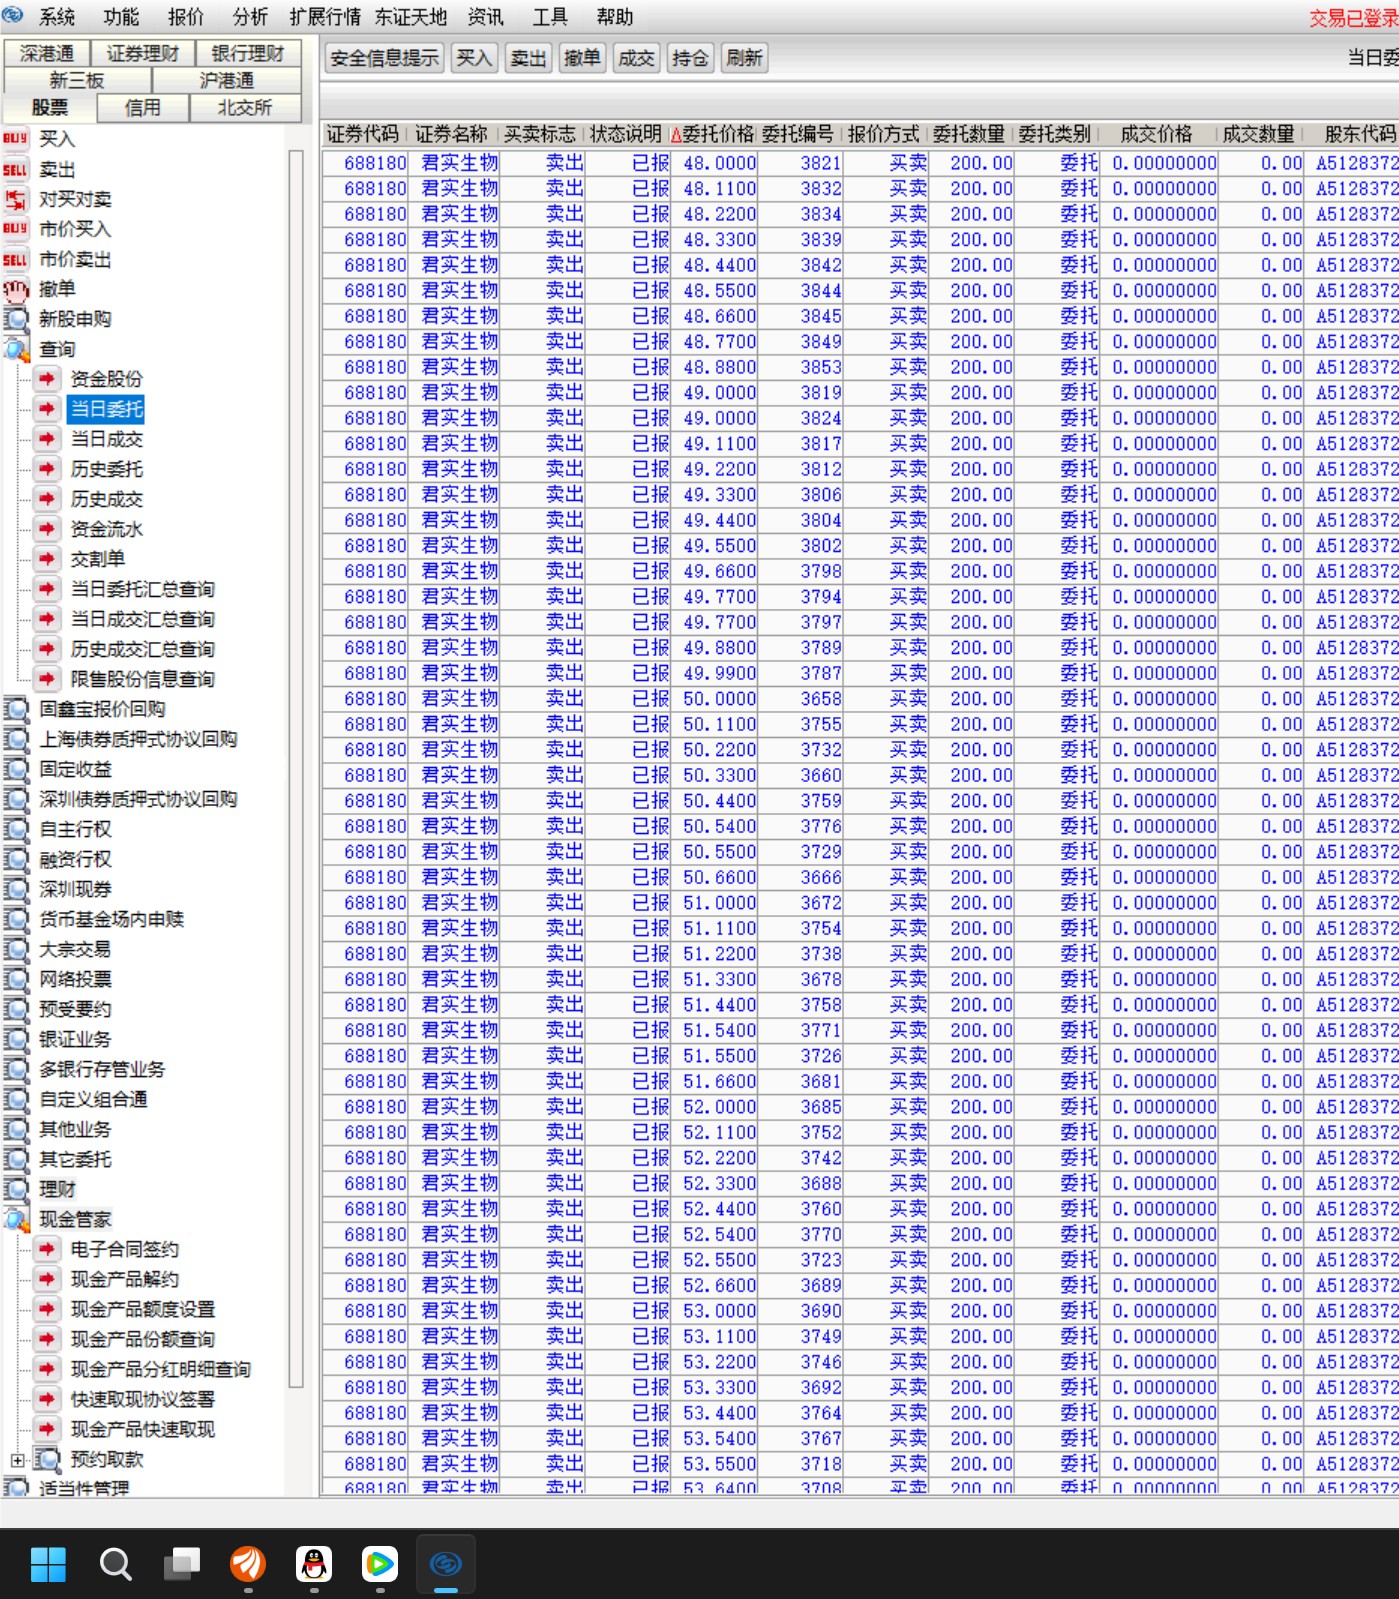This screenshot has height=1599, width=1399.
Task: Sort by 委托价格 column header
Action: [713, 134]
